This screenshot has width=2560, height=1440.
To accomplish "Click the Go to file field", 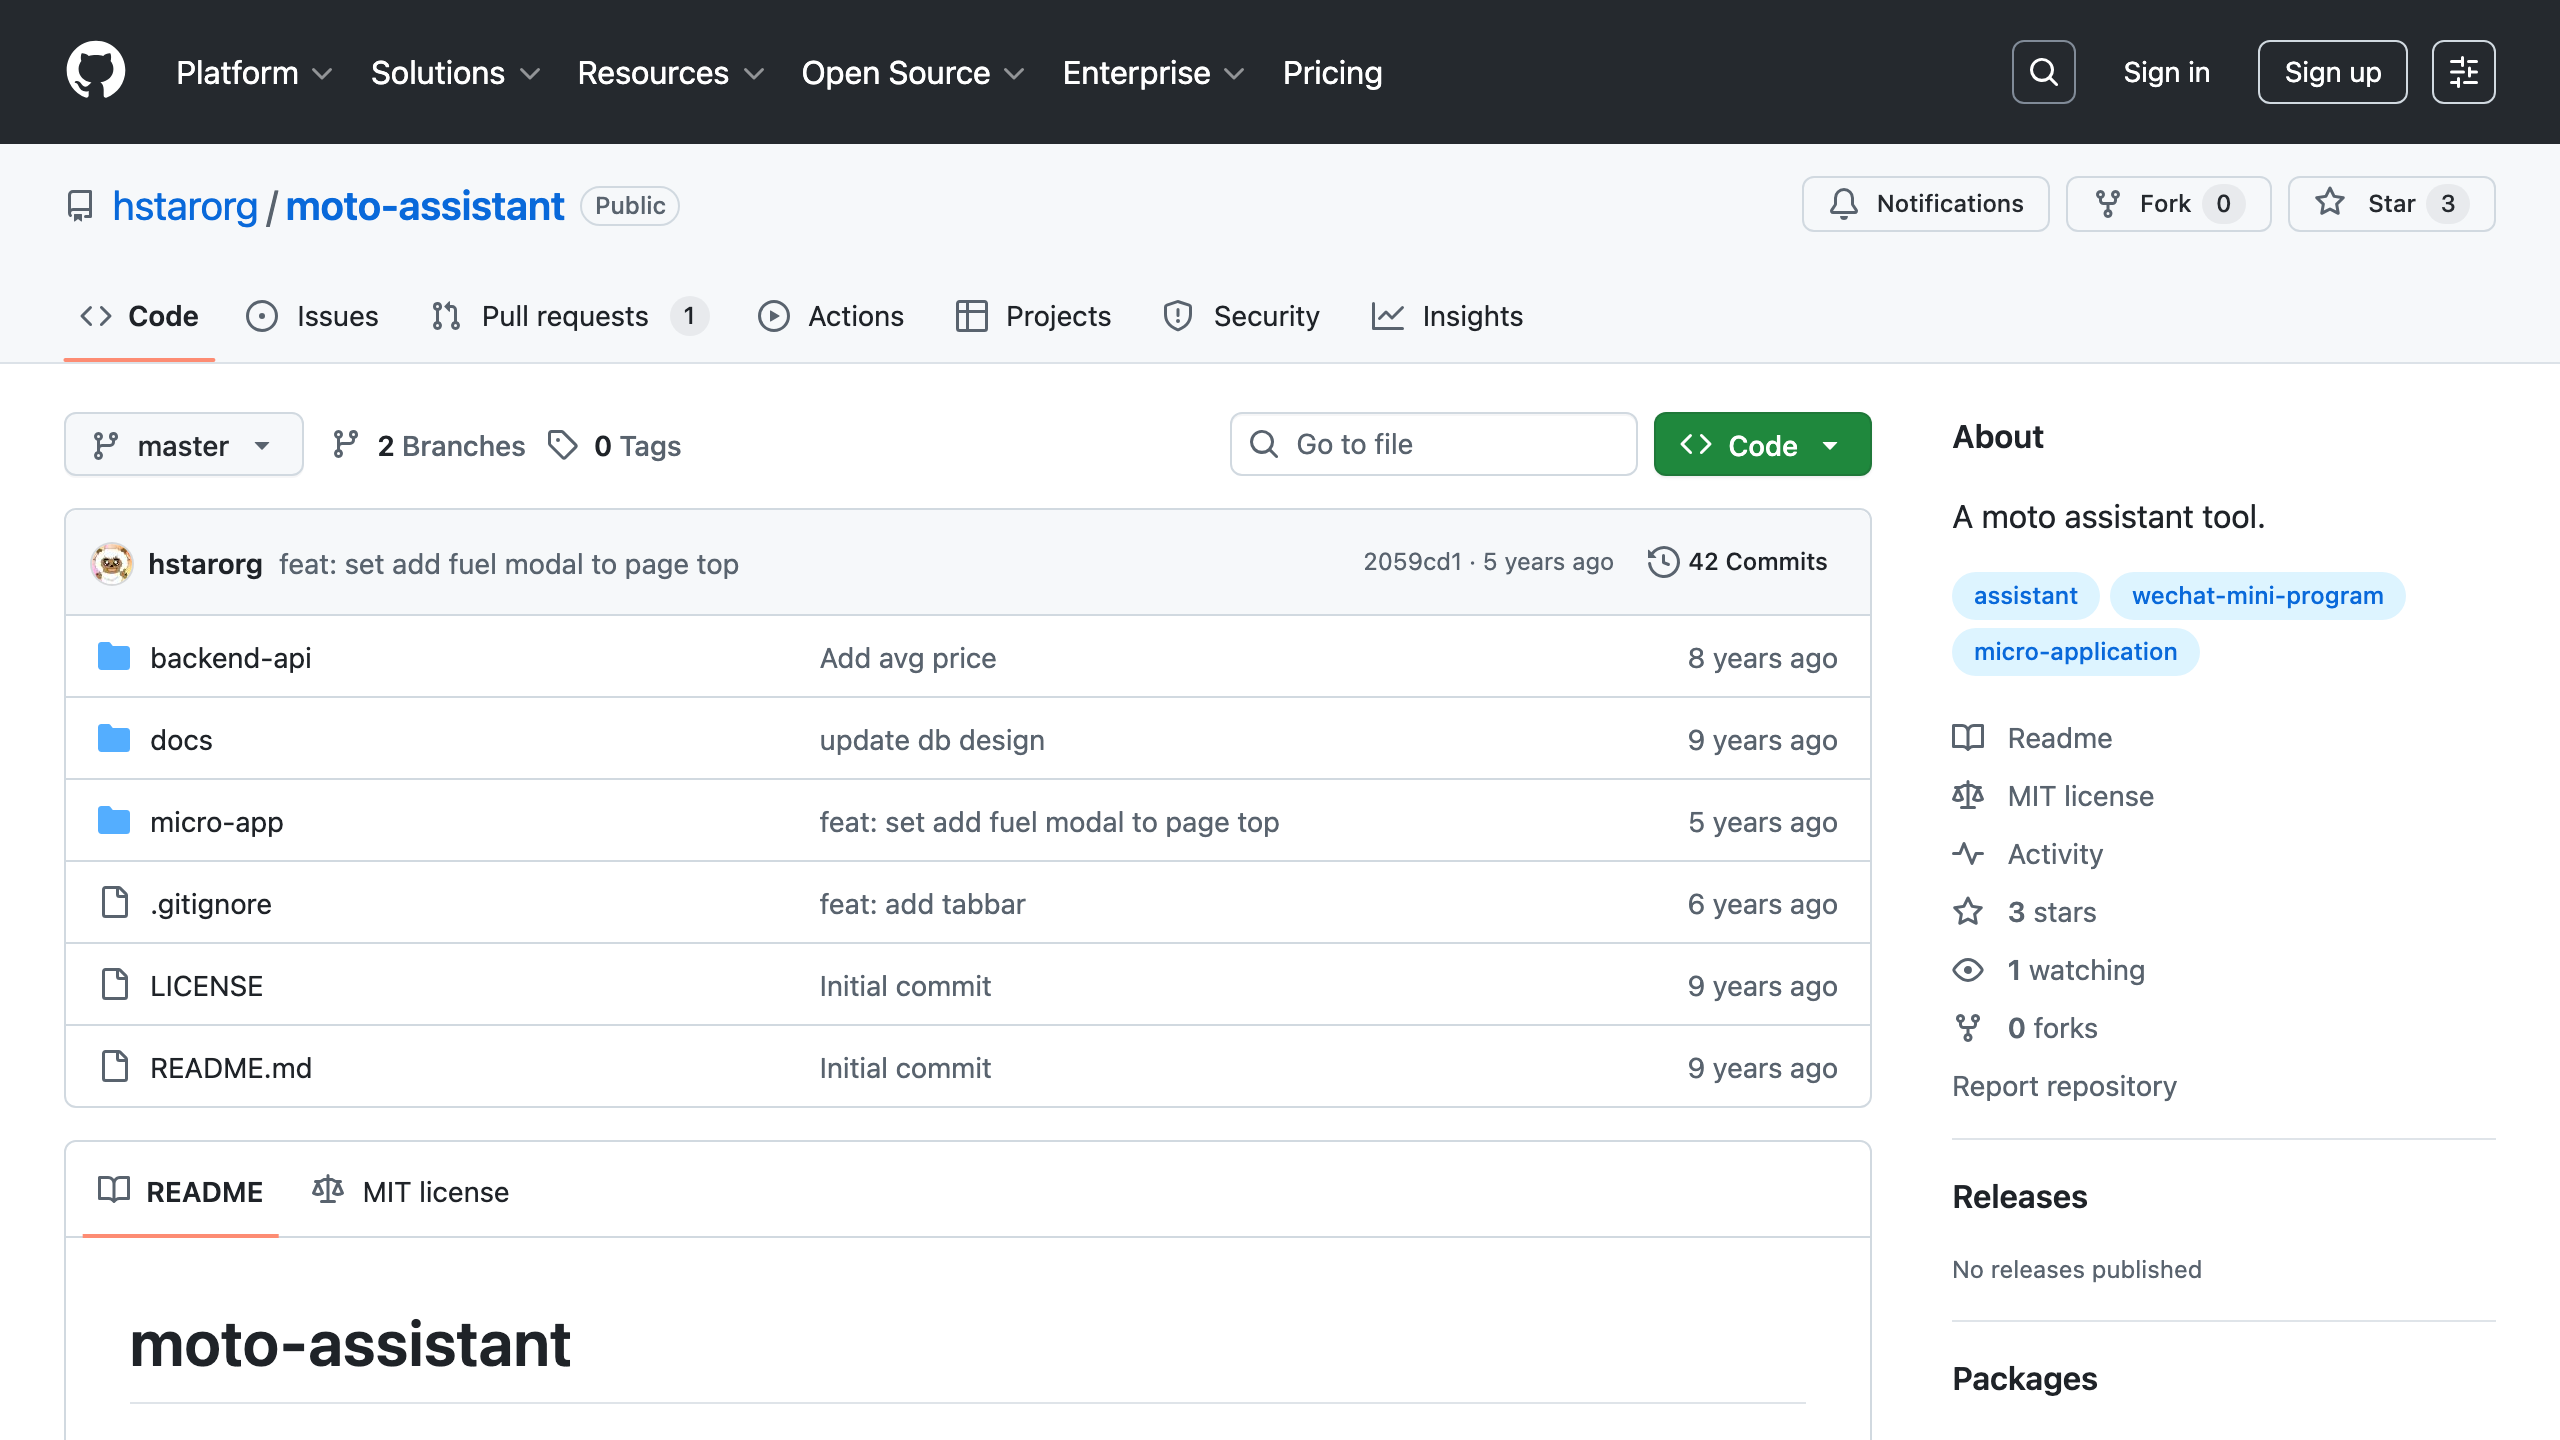I will 1433,445.
